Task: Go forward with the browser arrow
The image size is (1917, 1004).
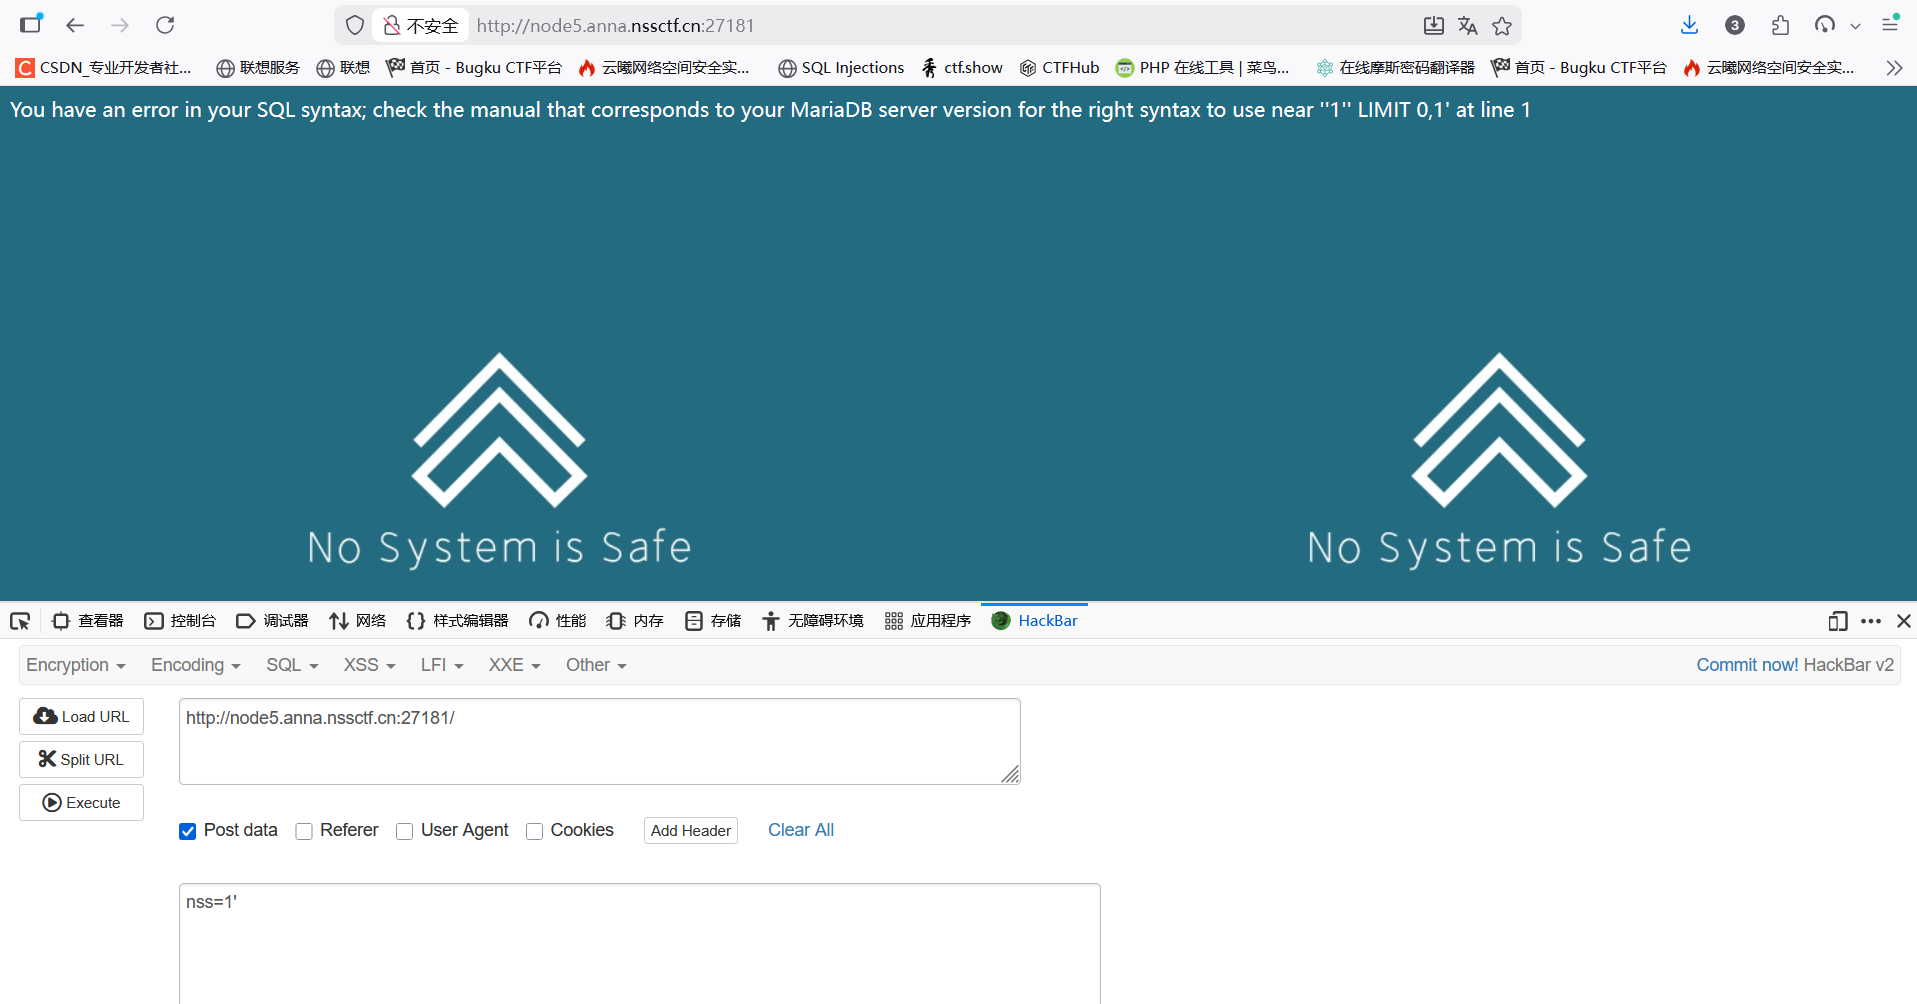Action: point(120,25)
